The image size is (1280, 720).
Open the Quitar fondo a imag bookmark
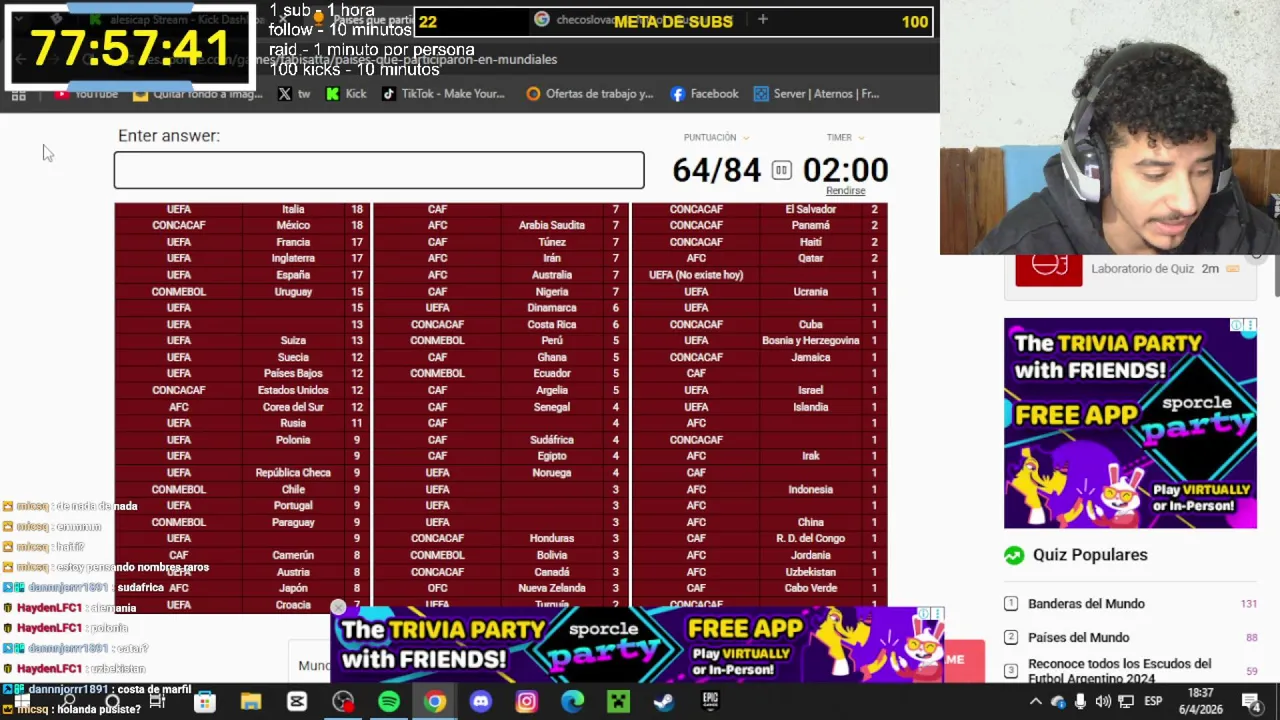pos(197,94)
